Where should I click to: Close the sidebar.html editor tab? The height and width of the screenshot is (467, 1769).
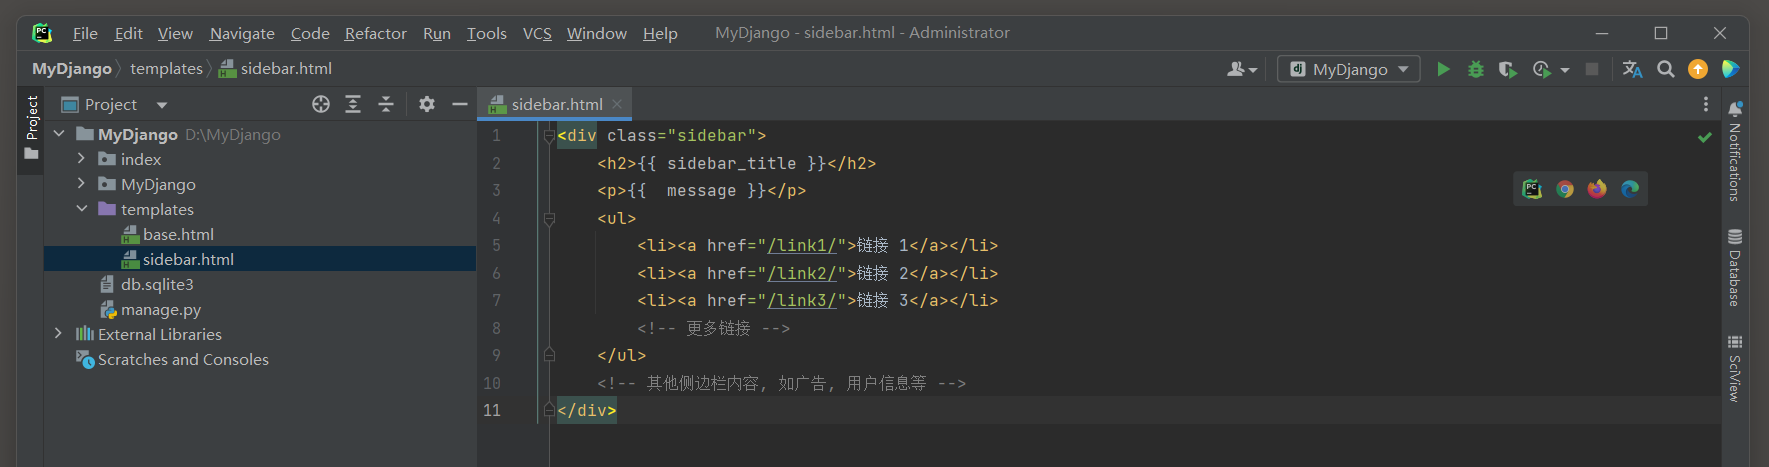[617, 104]
